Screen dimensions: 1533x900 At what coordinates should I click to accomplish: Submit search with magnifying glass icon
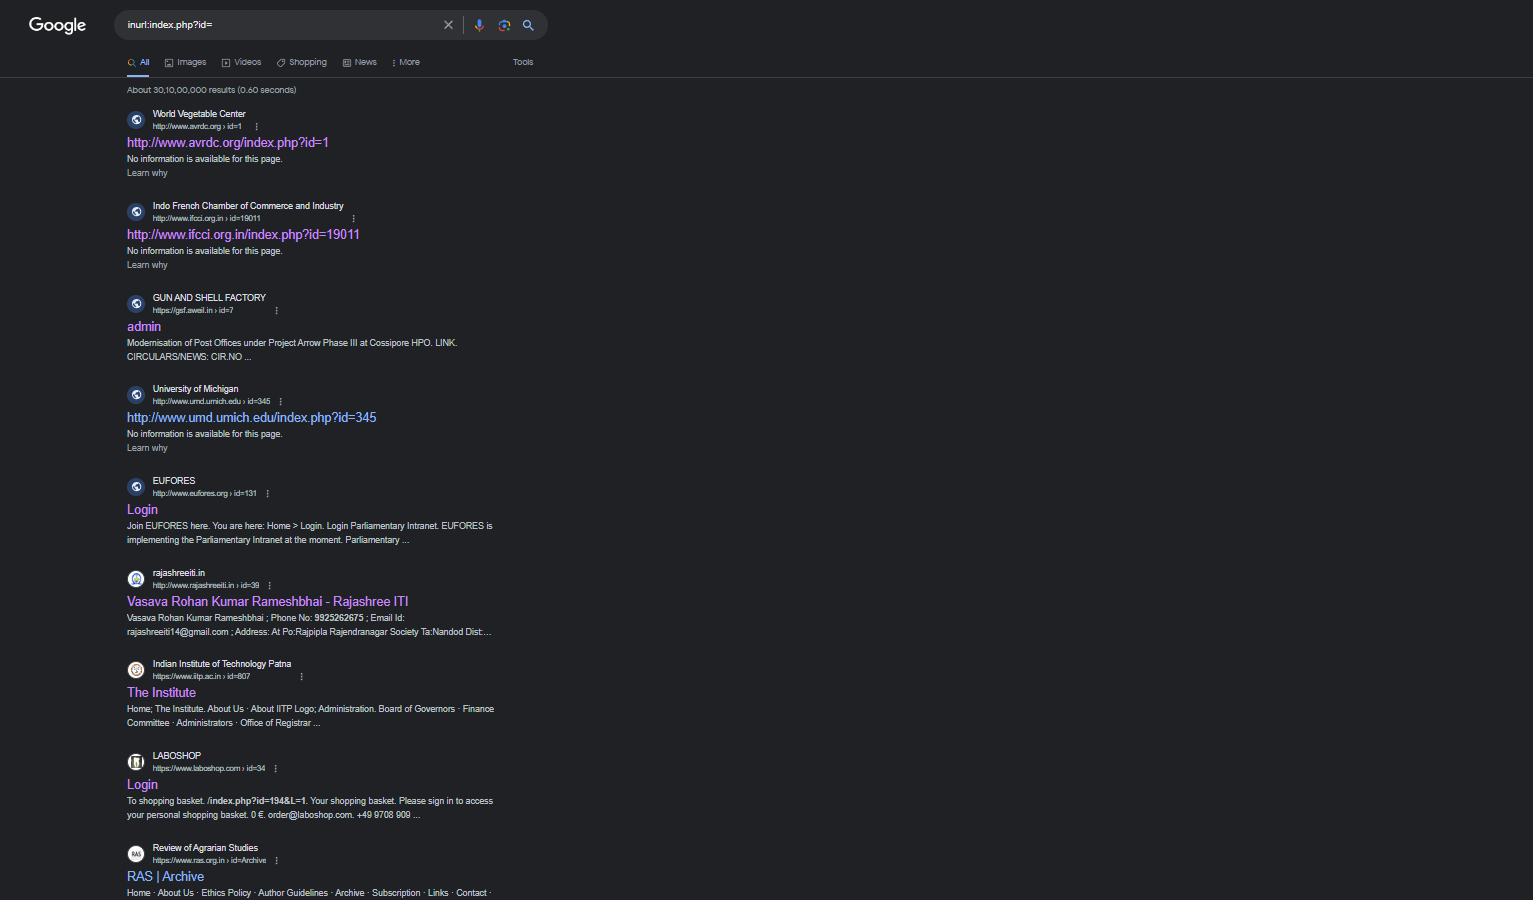[528, 25]
